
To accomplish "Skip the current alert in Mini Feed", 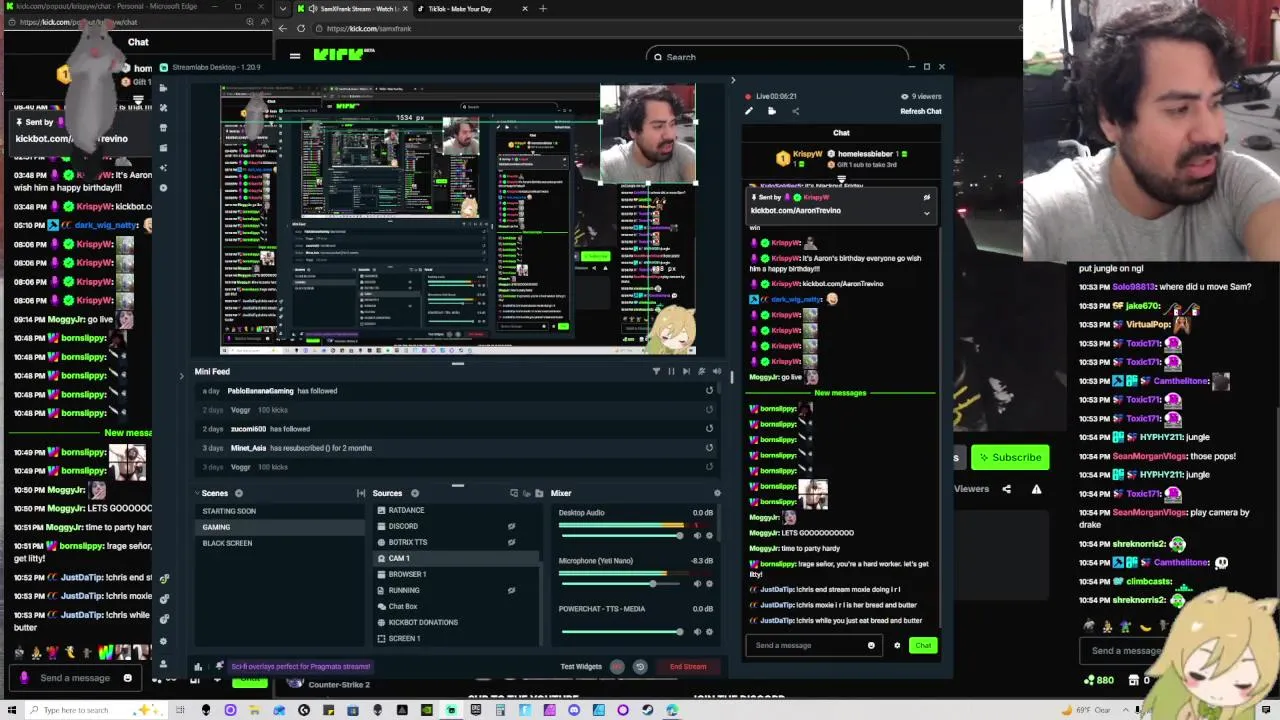I will 686,371.
